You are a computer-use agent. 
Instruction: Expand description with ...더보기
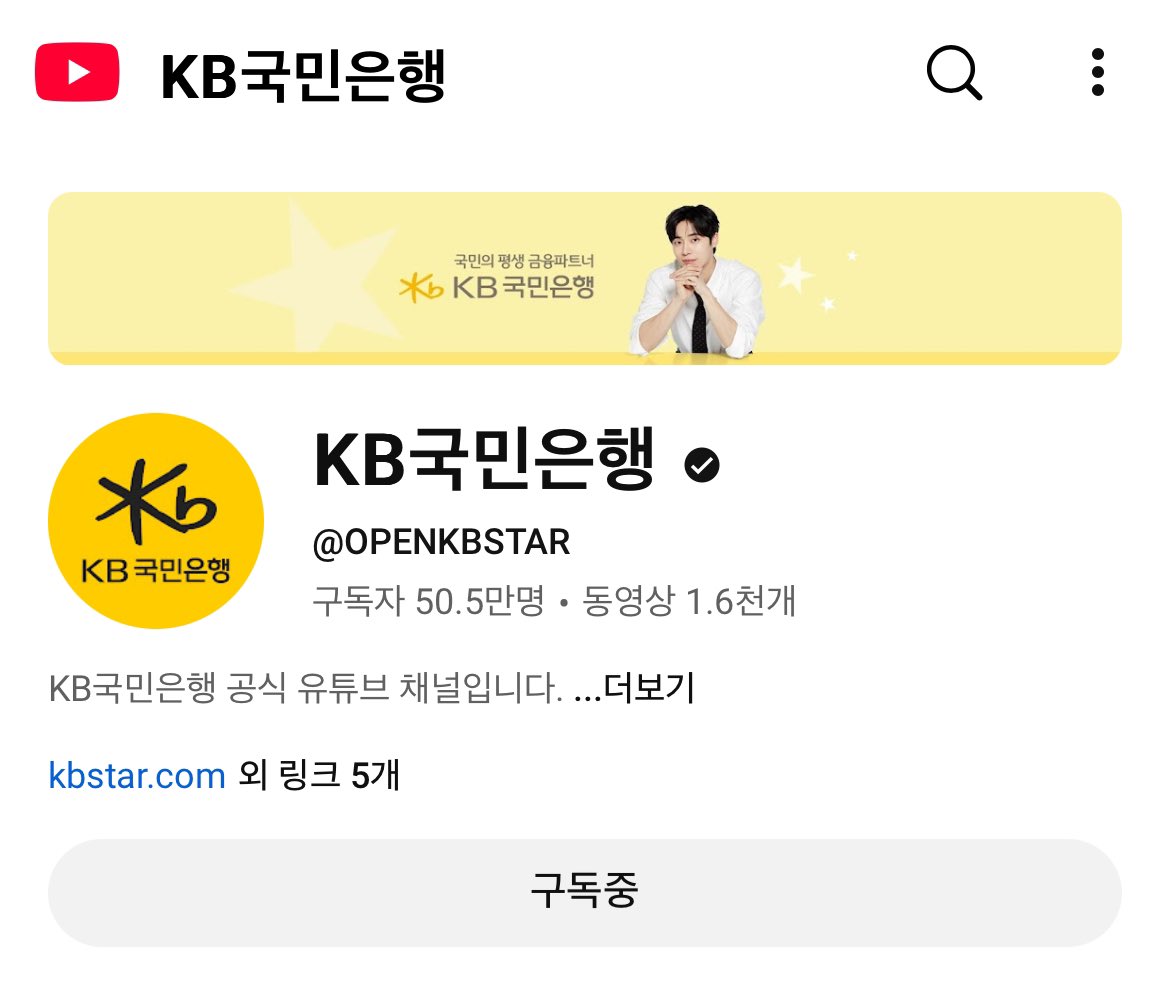[x=634, y=688]
